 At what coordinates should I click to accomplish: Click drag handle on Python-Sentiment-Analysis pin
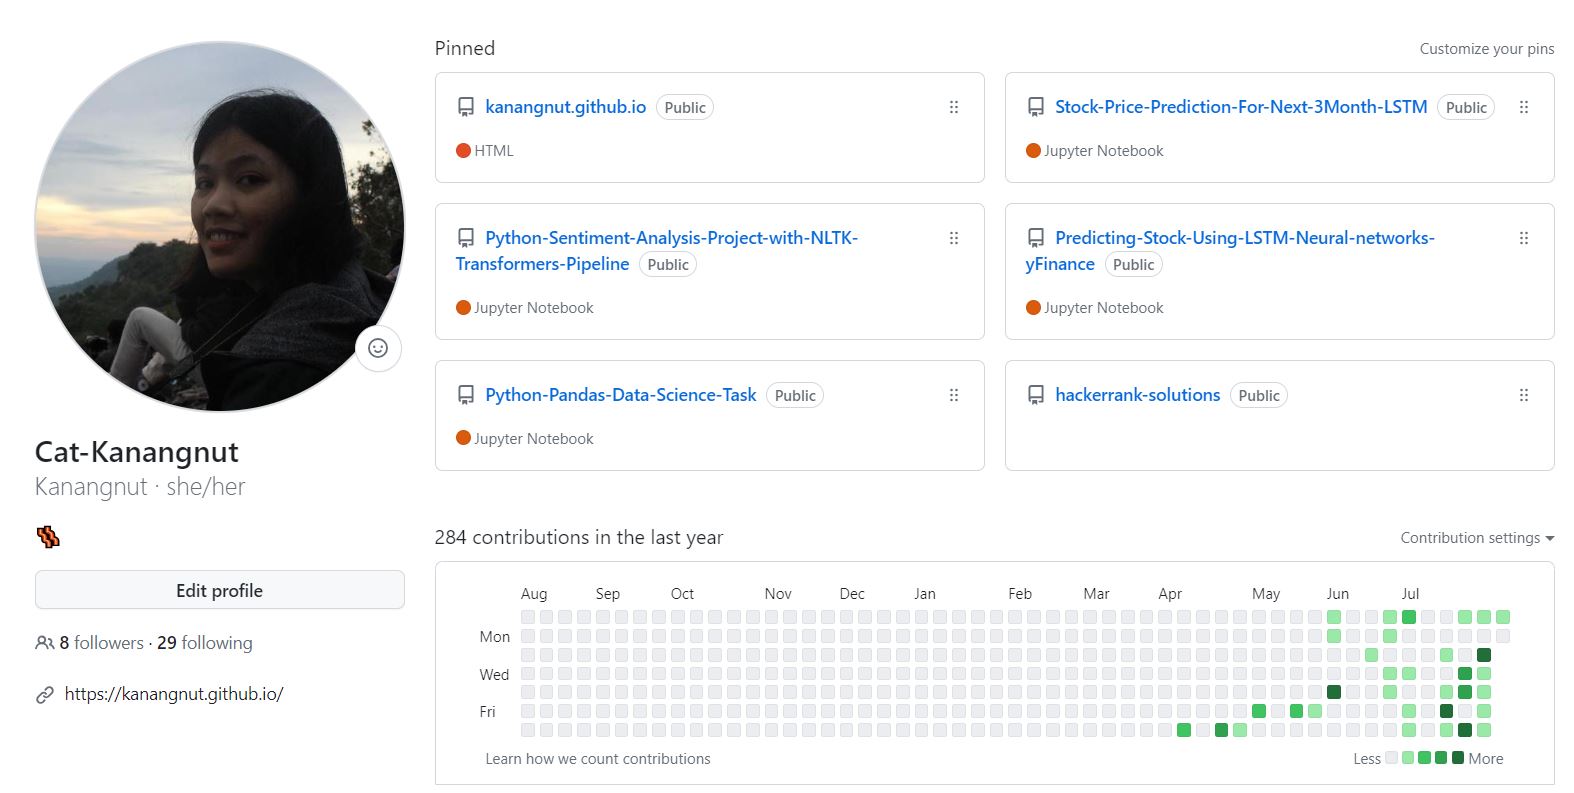tap(953, 238)
